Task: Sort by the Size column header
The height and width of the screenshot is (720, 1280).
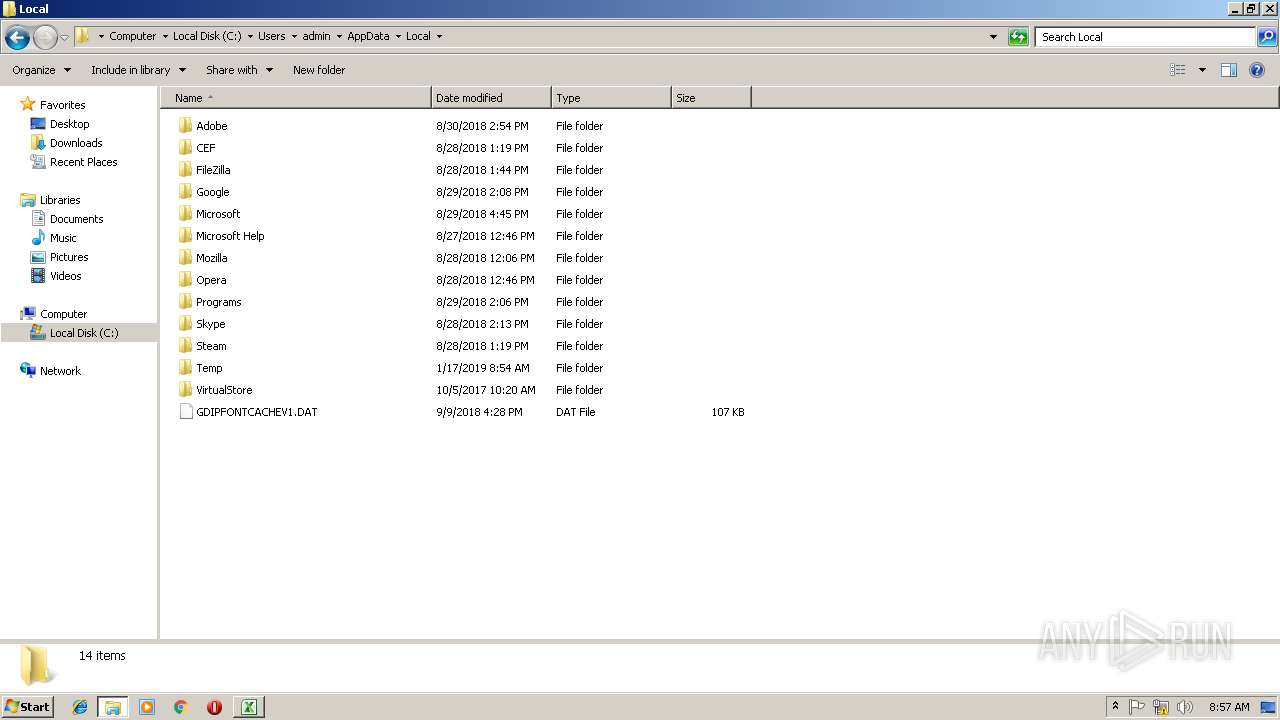Action: (711, 98)
